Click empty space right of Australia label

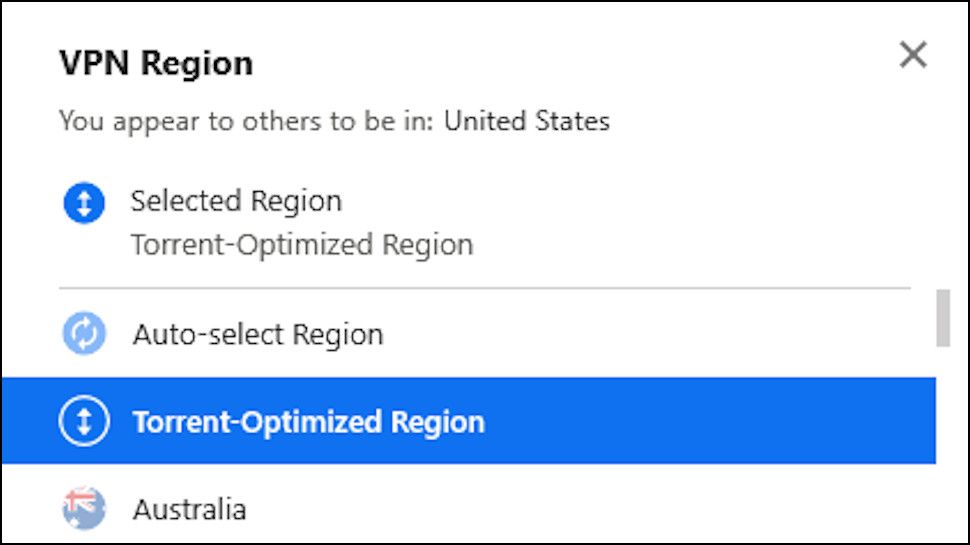click(600, 509)
